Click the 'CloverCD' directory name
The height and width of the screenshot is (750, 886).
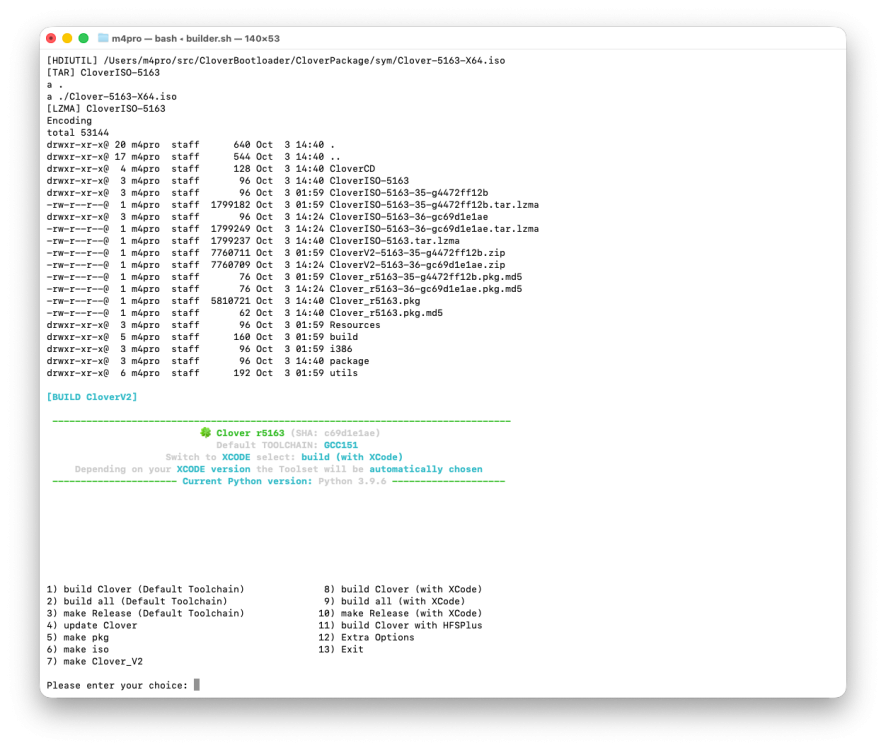pos(352,168)
